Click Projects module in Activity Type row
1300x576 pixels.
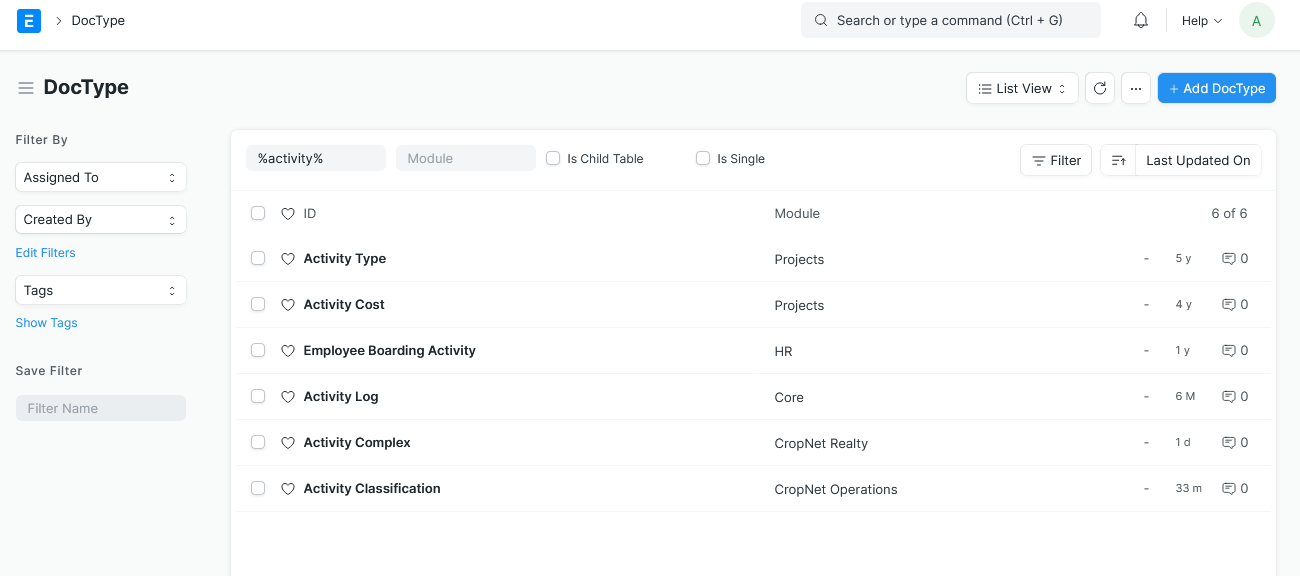coord(799,259)
